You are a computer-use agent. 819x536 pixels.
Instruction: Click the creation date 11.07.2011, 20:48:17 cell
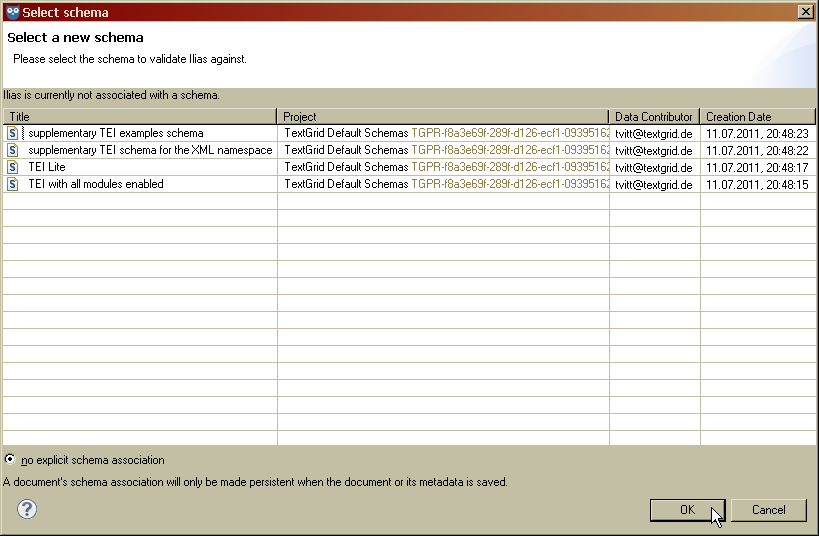pyautogui.click(x=757, y=167)
